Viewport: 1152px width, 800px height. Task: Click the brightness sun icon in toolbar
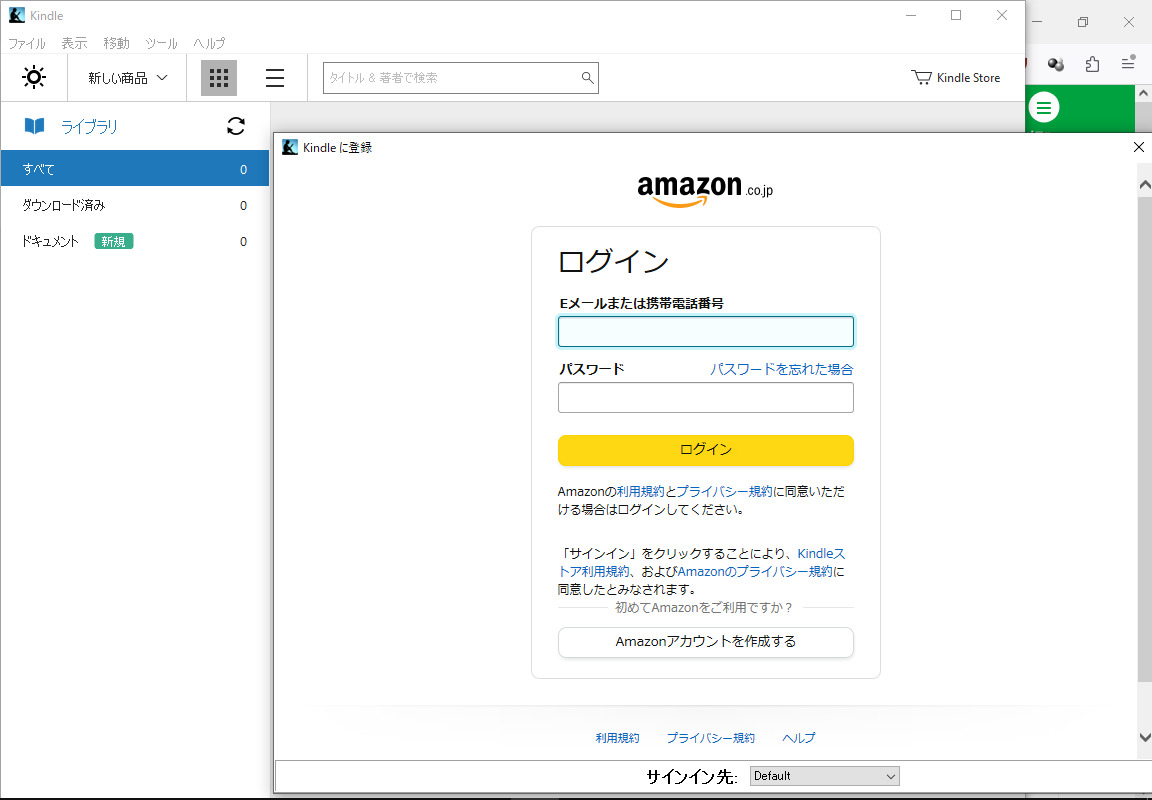point(34,77)
